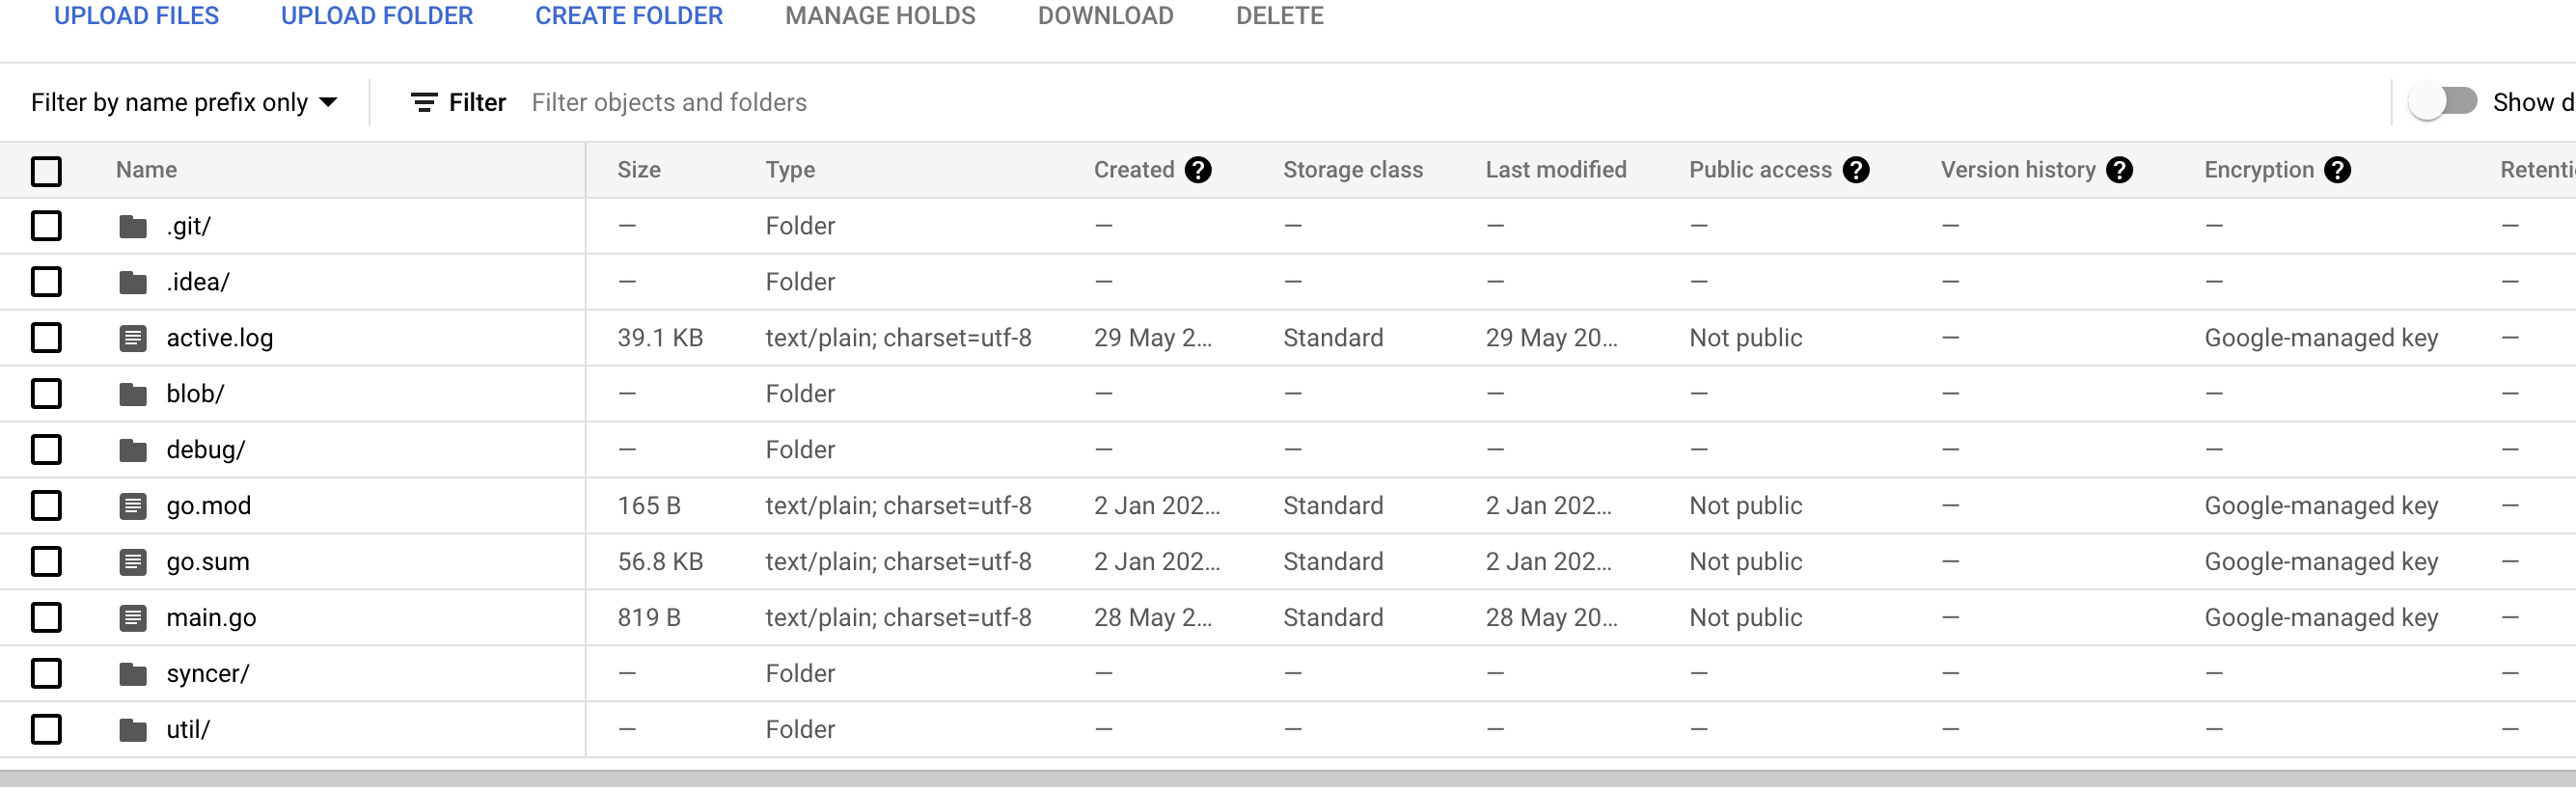Click the Create Folder button
2576x791 pixels.
tap(628, 16)
